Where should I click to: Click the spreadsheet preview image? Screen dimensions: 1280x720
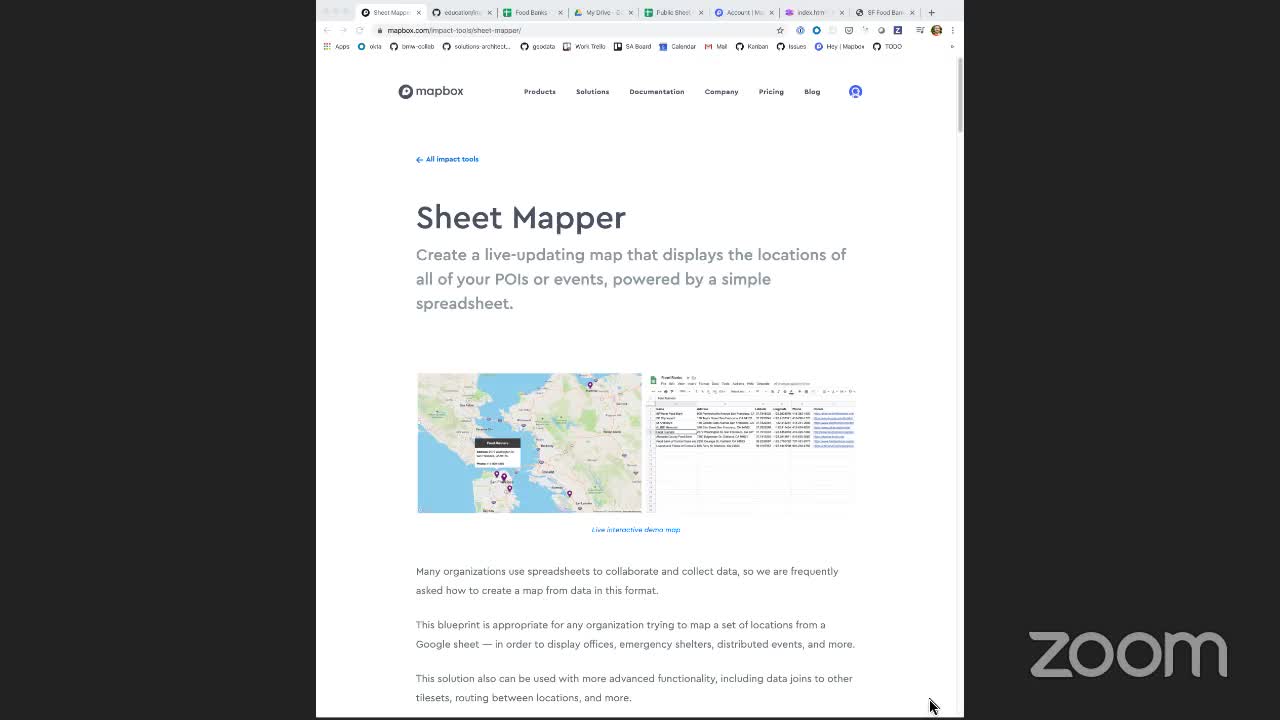(x=752, y=443)
